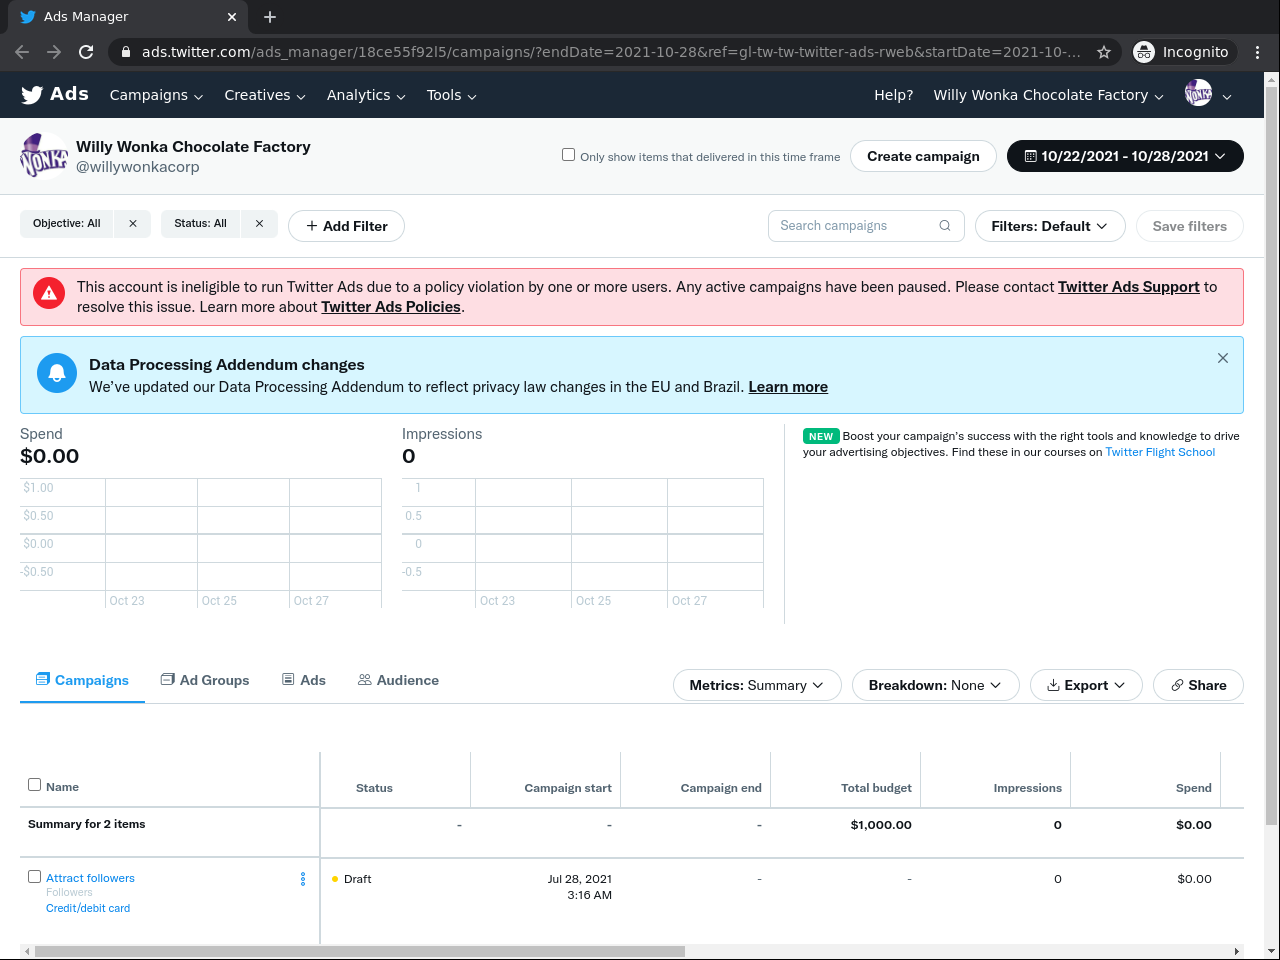Click the browser back arrow

pos(22,52)
